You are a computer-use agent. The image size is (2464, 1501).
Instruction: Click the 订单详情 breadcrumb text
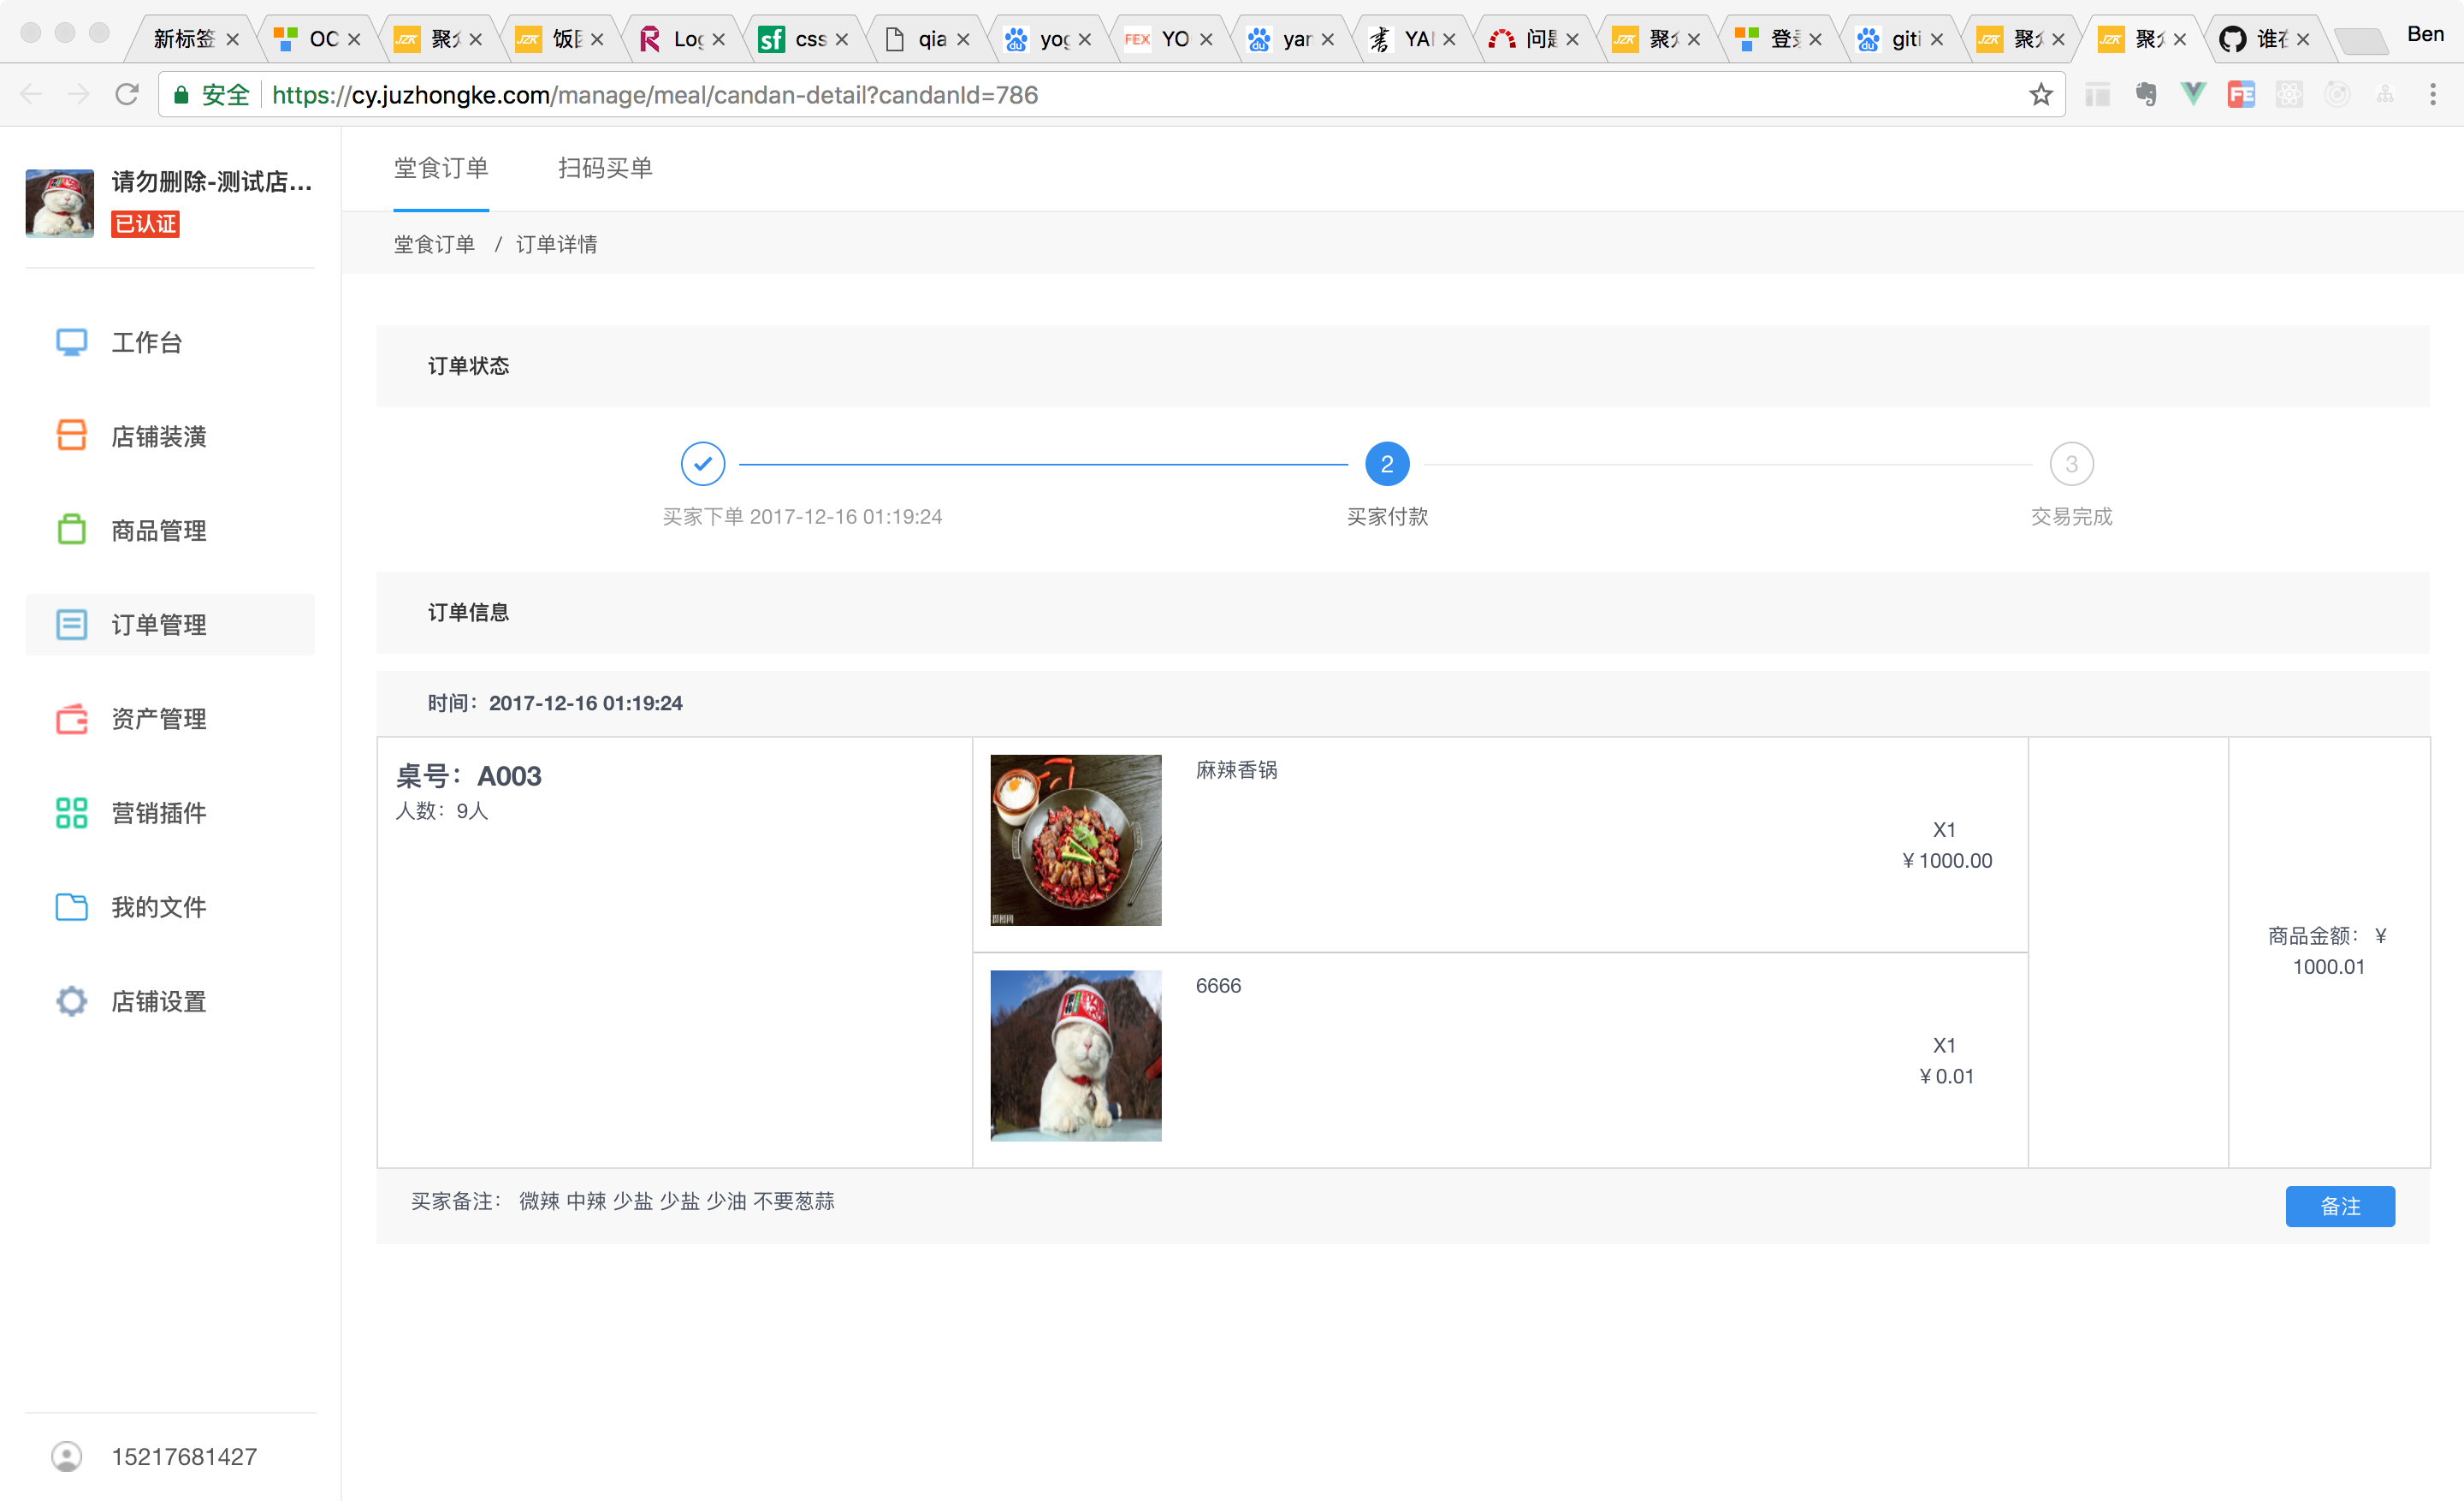[x=557, y=244]
